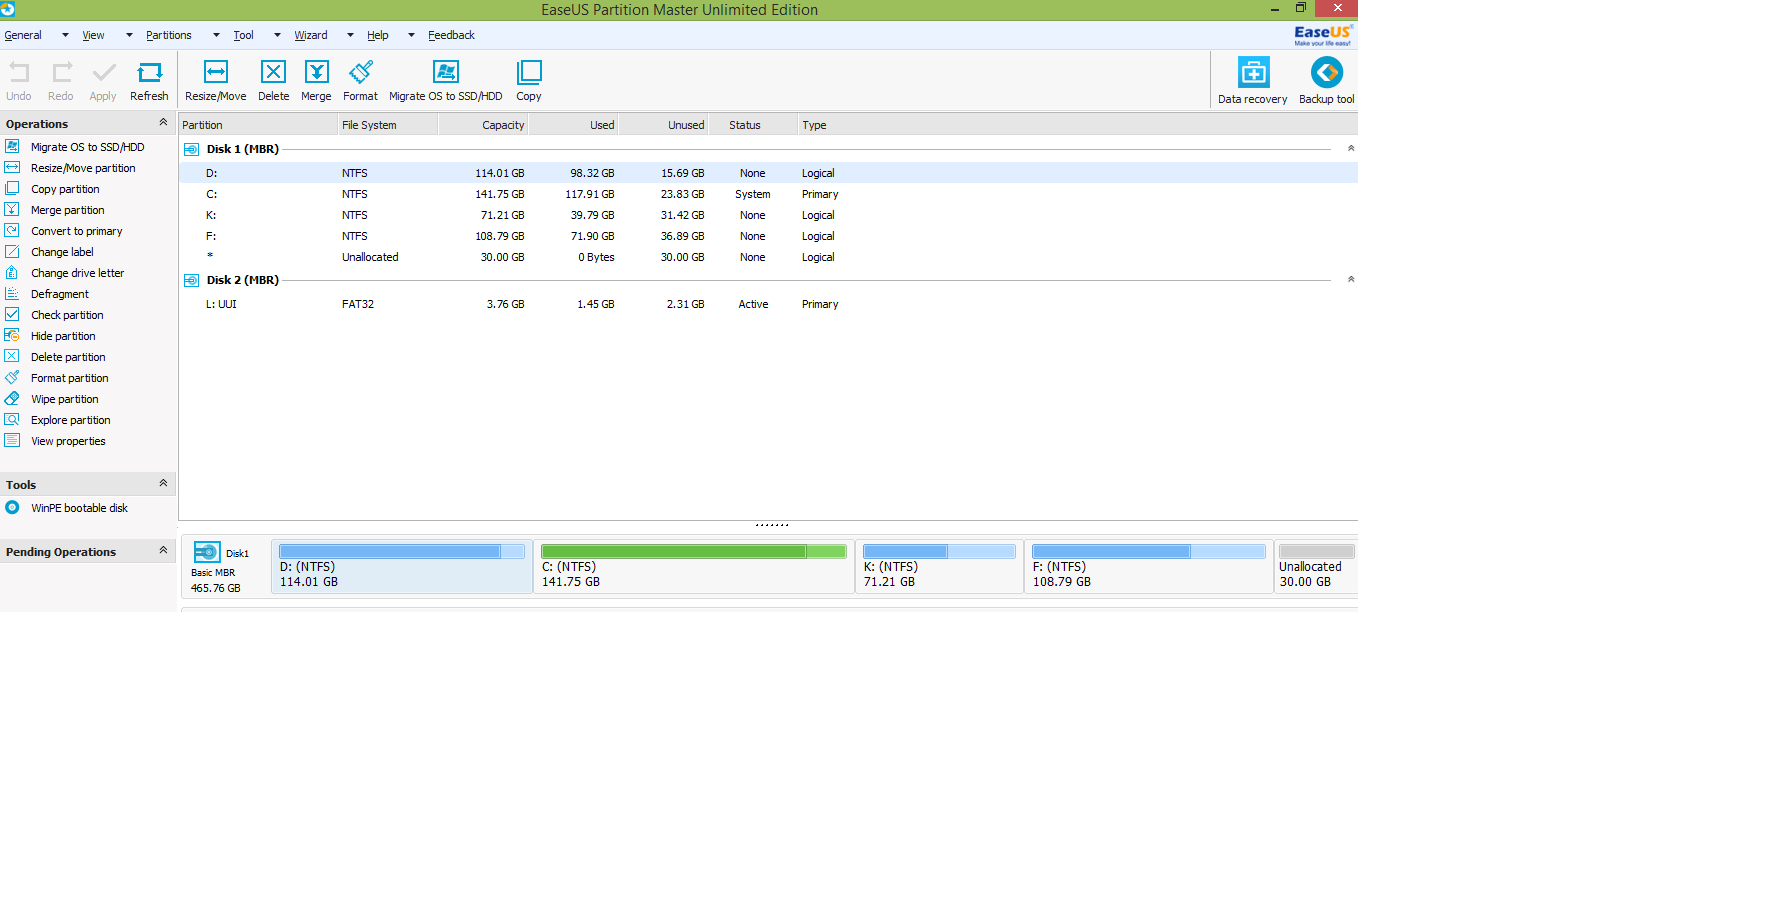Open the Partitions menu
This screenshot has width=1772, height=912.
pyautogui.click(x=168, y=35)
